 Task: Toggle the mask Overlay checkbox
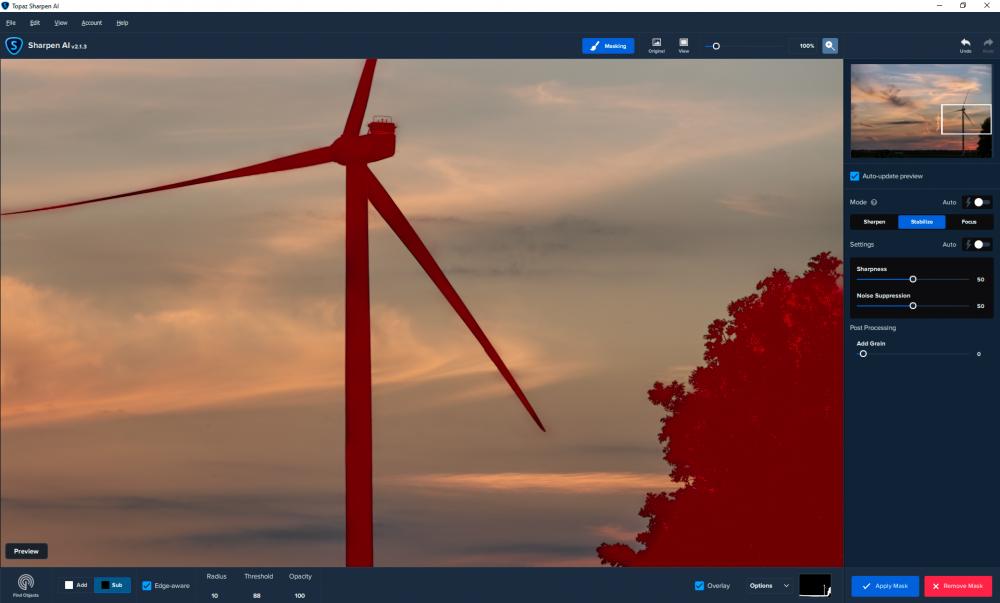point(699,586)
